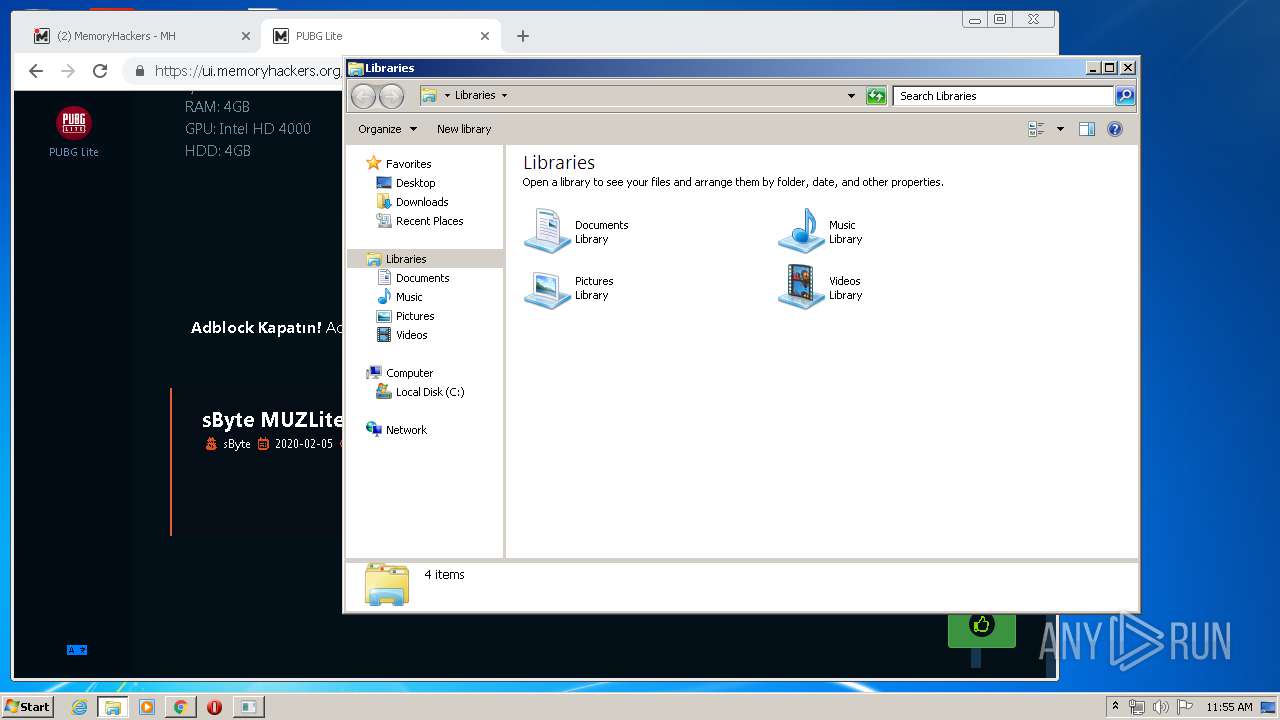Switch to the MemoryHackers - MH tab
The image size is (1280, 720).
click(140, 36)
